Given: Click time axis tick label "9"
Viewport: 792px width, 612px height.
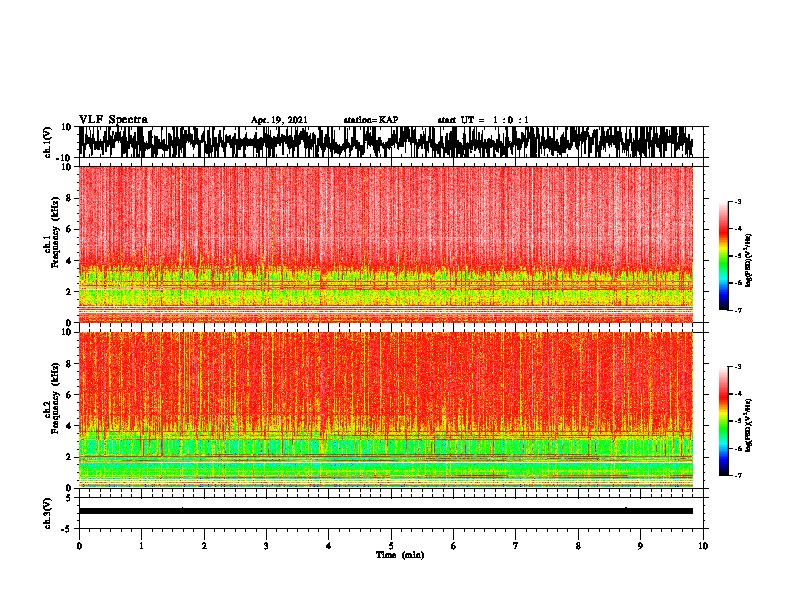Looking at the screenshot, I should click(640, 546).
